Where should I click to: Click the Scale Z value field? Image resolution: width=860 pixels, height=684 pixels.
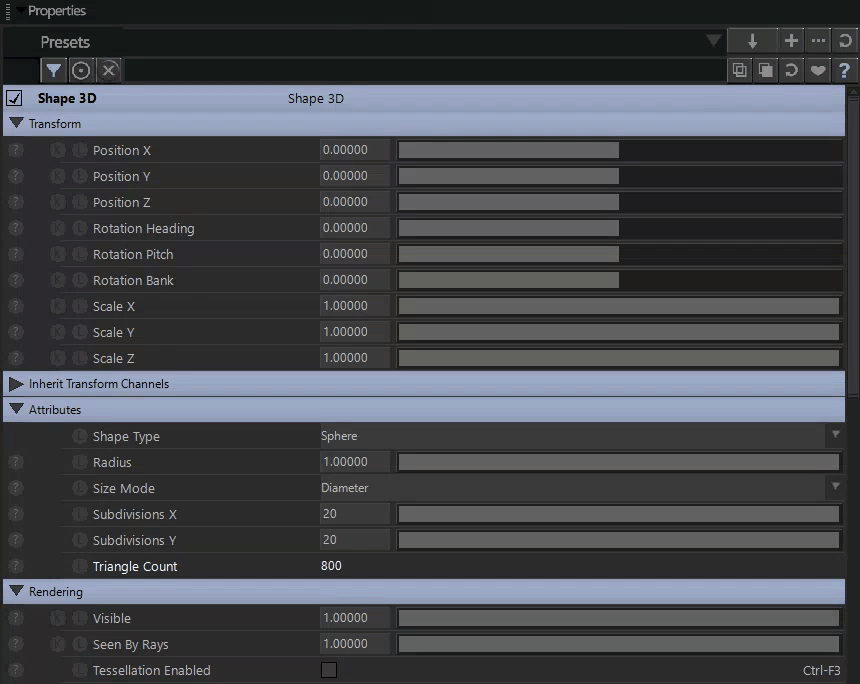(355, 358)
